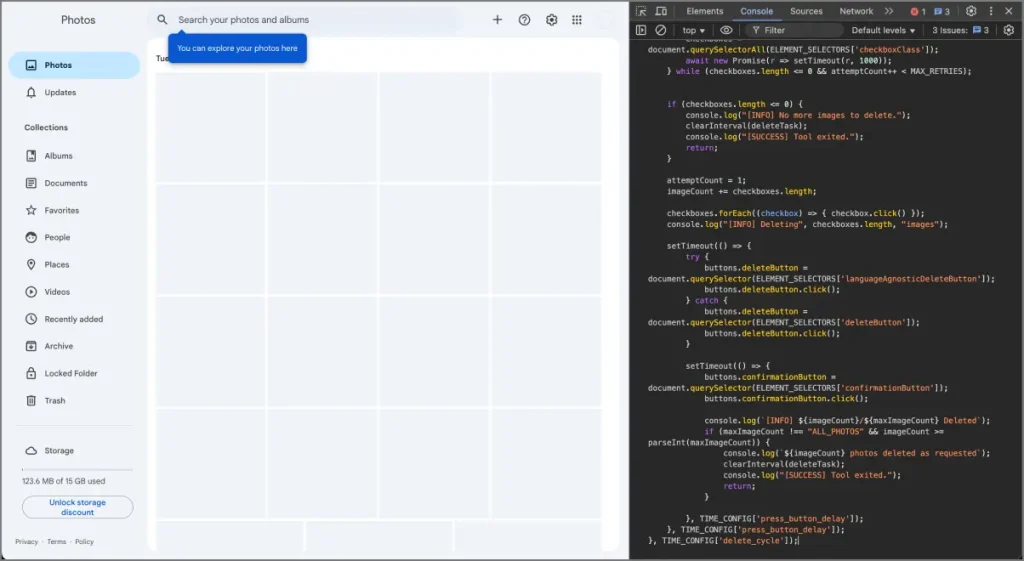The image size is (1024, 561).
Task: Open the Terms link
Action: [x=57, y=541]
